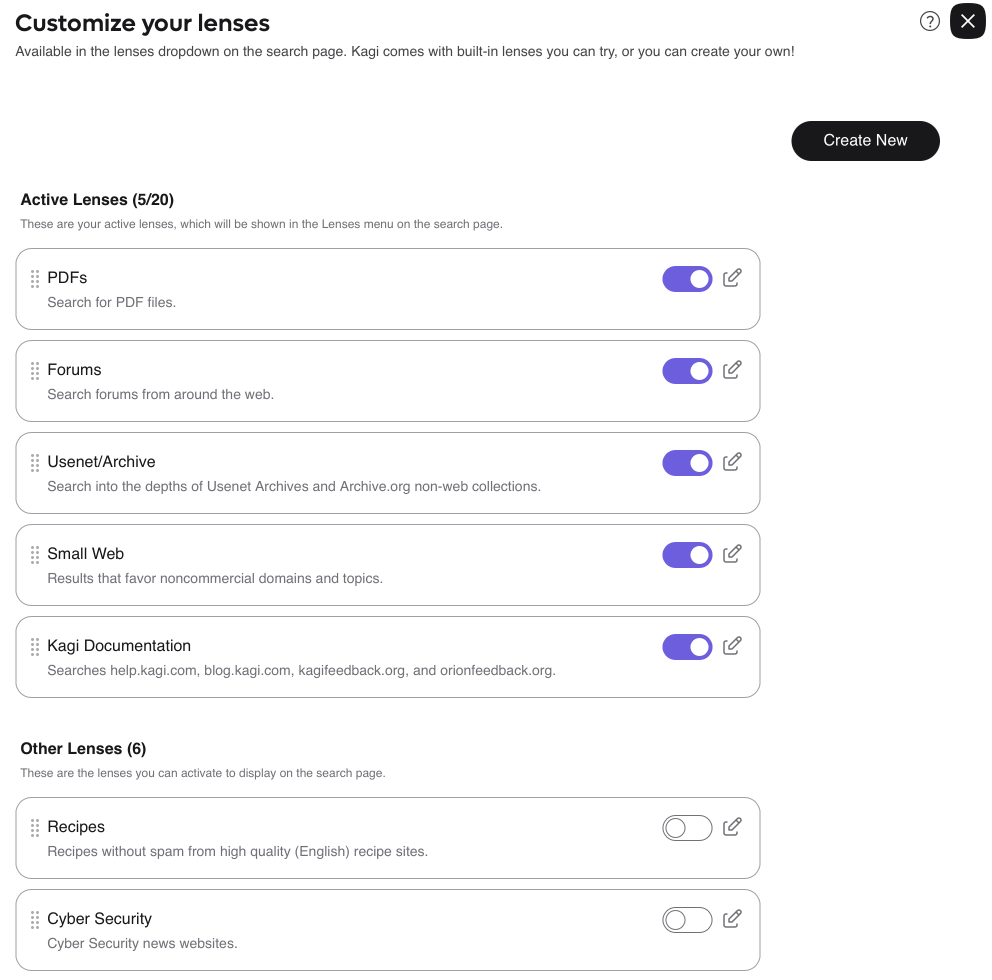992x980 pixels.
Task: Edit the Cyber Security lens
Action: coord(732,919)
